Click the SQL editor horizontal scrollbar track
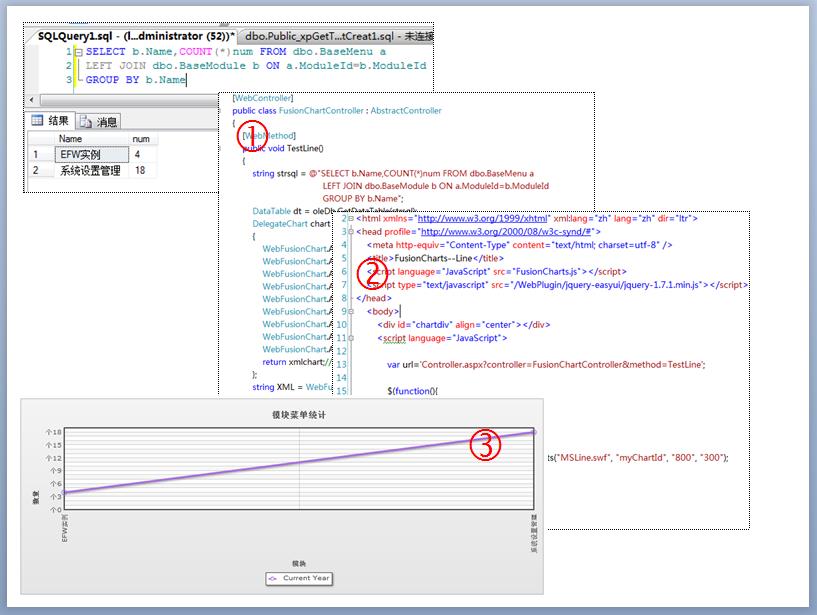 (x=129, y=99)
